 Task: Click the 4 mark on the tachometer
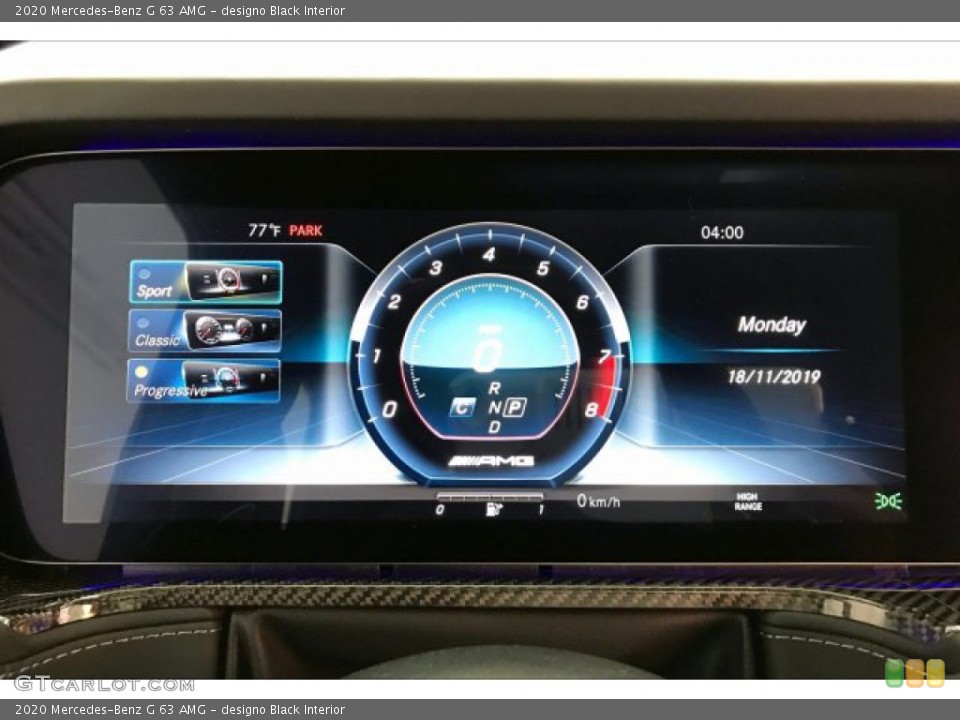pos(489,254)
